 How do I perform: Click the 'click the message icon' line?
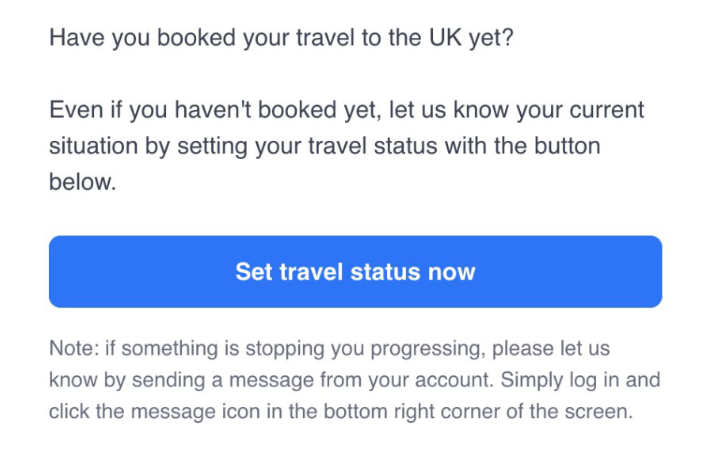click(341, 412)
